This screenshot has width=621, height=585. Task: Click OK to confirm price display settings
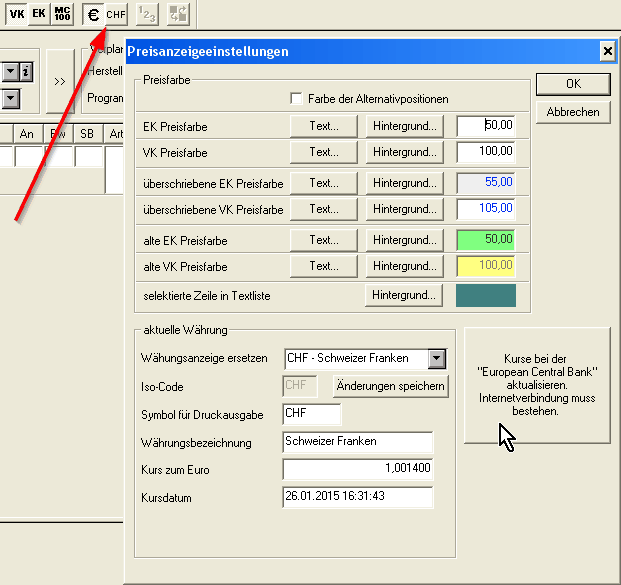[573, 83]
